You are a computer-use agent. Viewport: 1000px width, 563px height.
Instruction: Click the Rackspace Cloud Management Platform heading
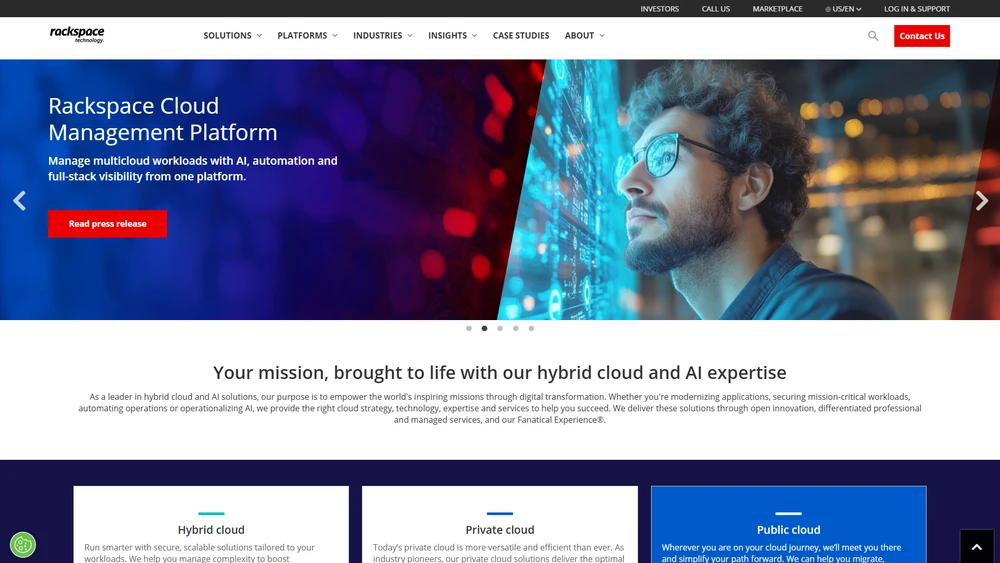coord(163,119)
